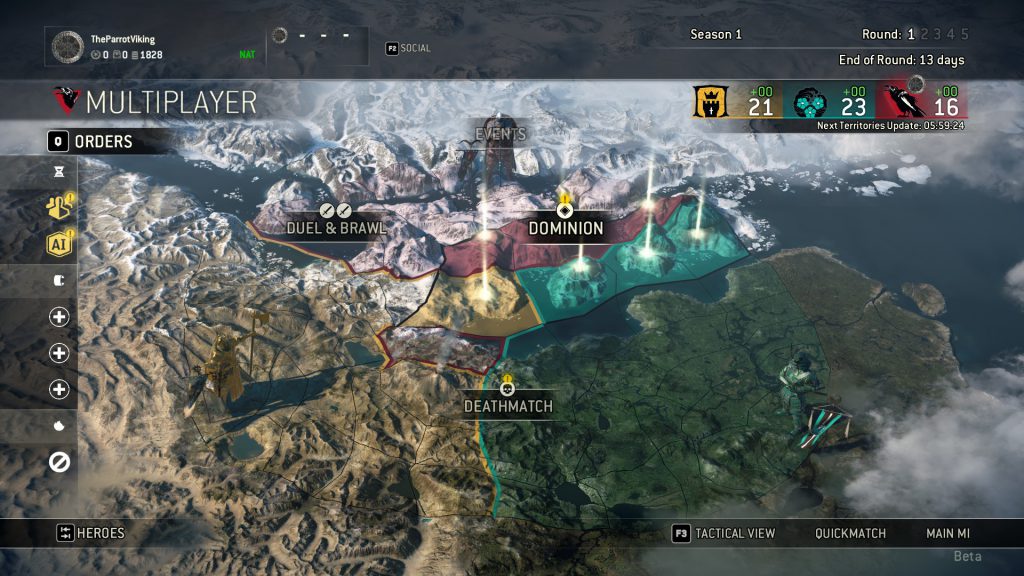Select the teal Samurai faction emblem
Viewport: 1024px width, 576px height.
pos(810,103)
